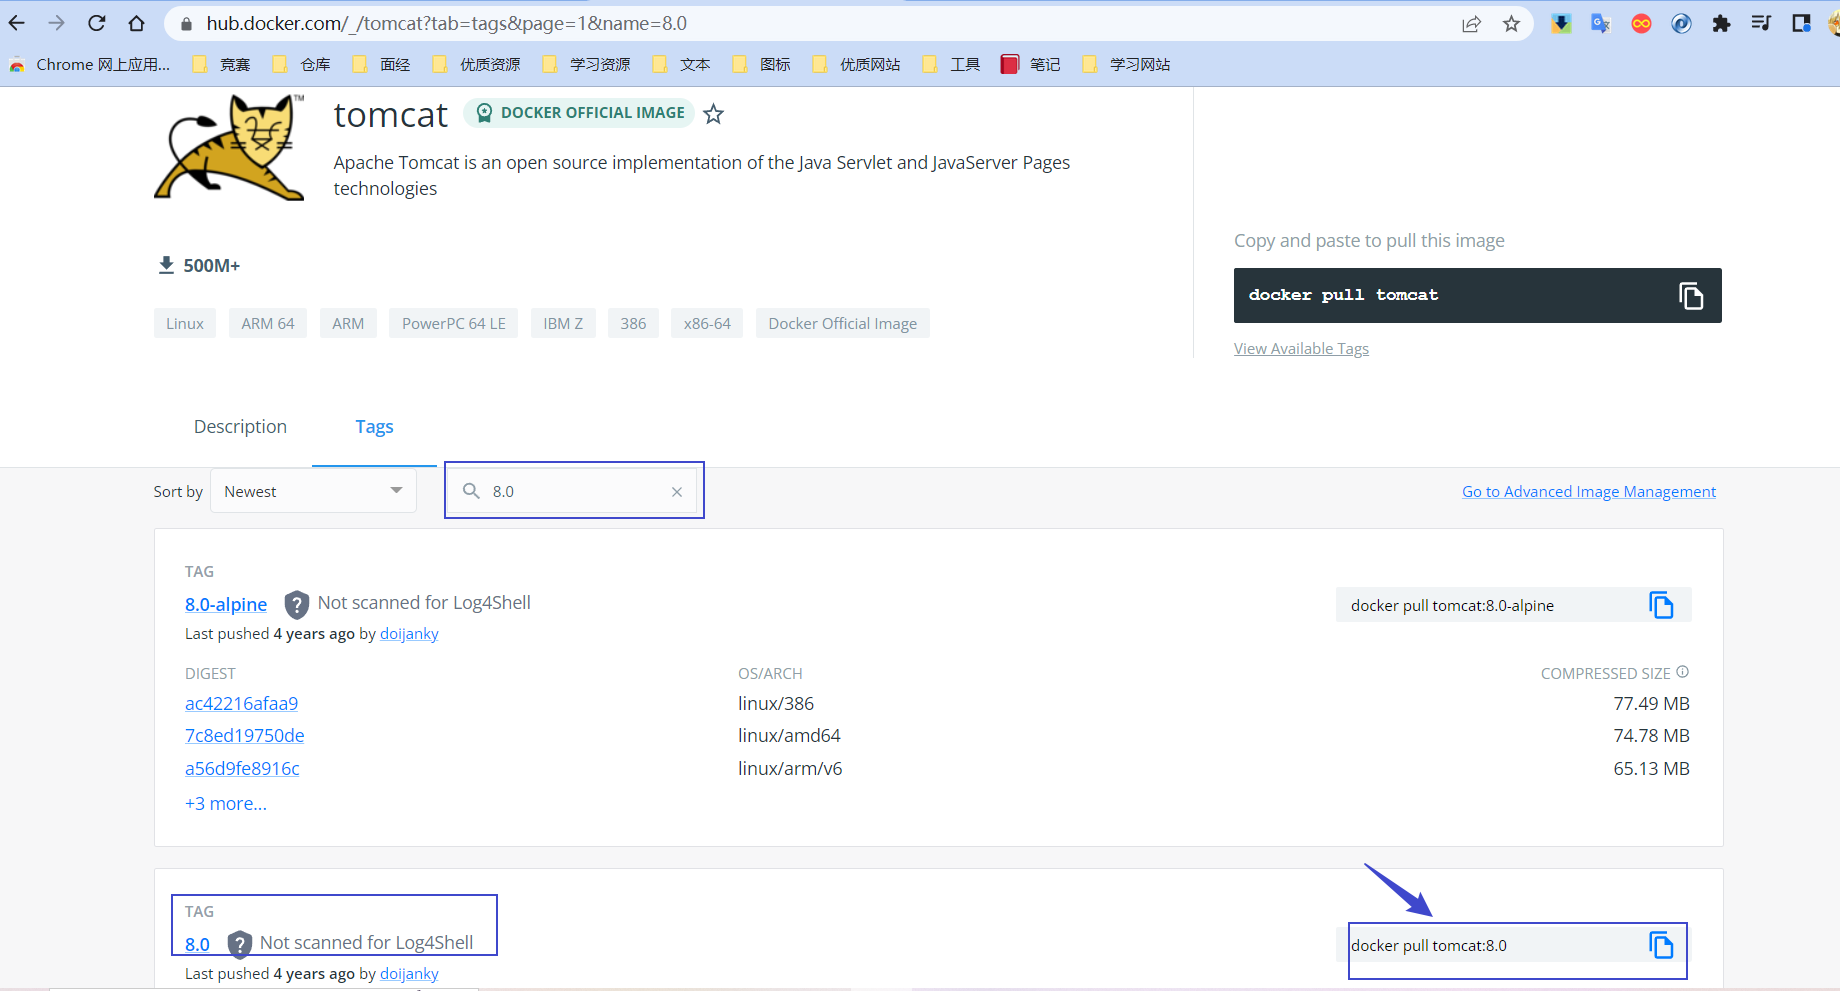1840x991 pixels.
Task: Open the 竞赛 bookmark folder
Action: click(x=221, y=65)
